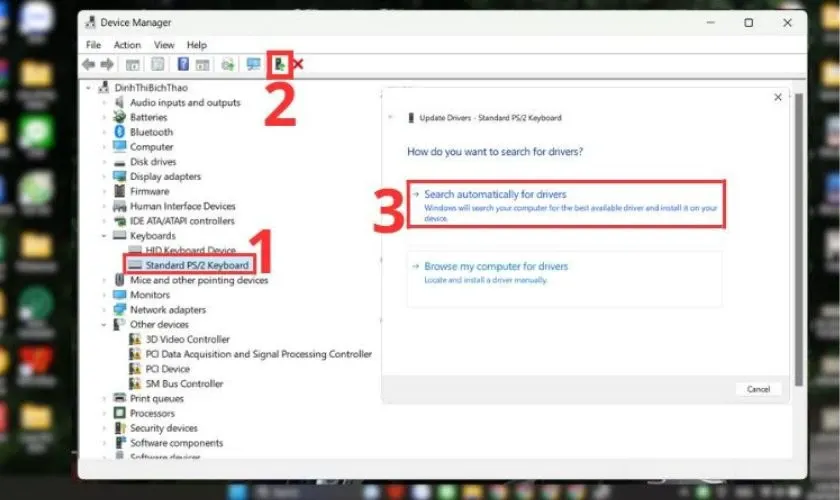Image resolution: width=840 pixels, height=500 pixels.
Task: Open the View menu
Action: click(164, 45)
